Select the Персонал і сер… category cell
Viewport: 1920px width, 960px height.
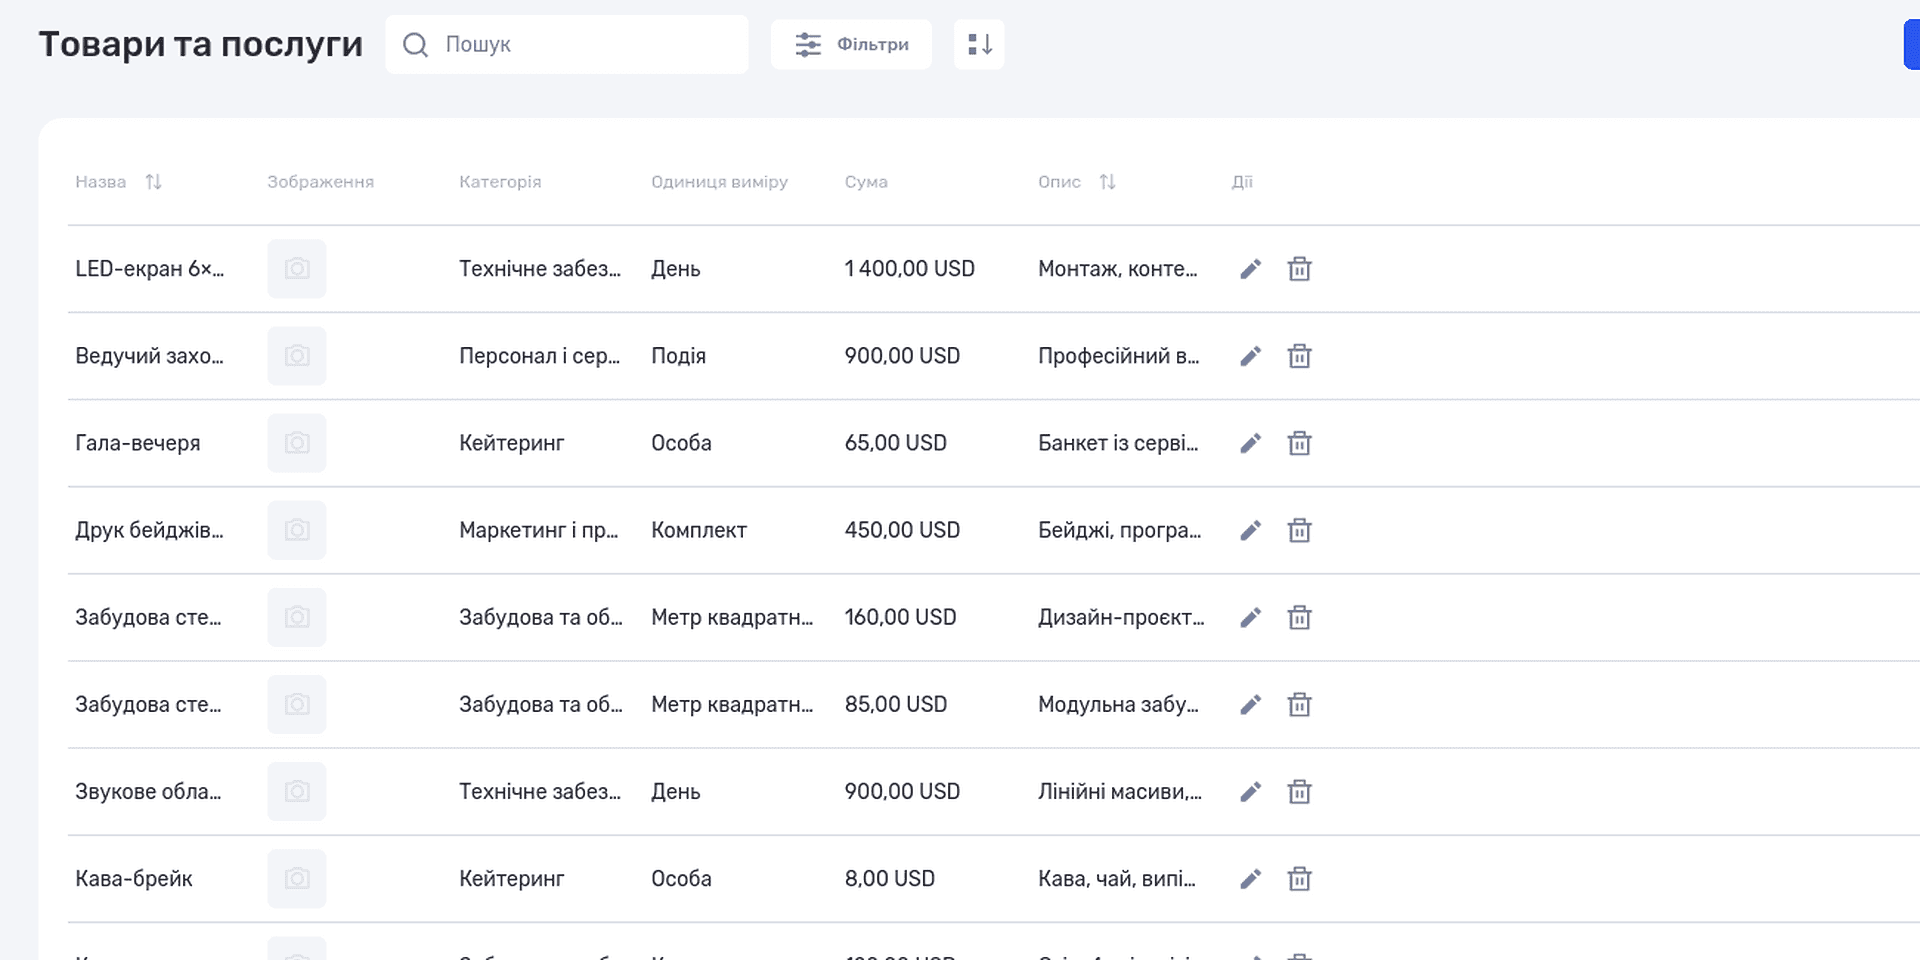click(540, 356)
